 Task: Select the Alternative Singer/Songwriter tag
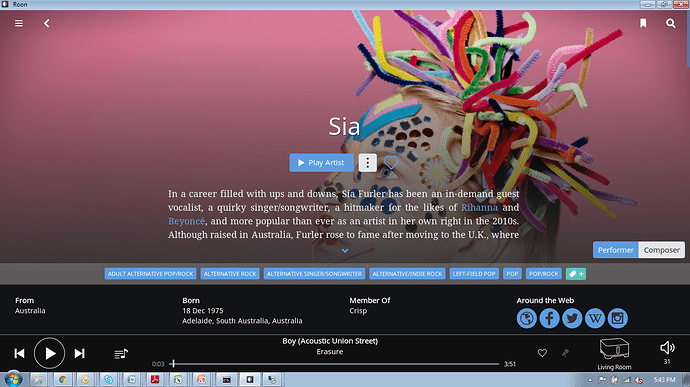pos(314,274)
